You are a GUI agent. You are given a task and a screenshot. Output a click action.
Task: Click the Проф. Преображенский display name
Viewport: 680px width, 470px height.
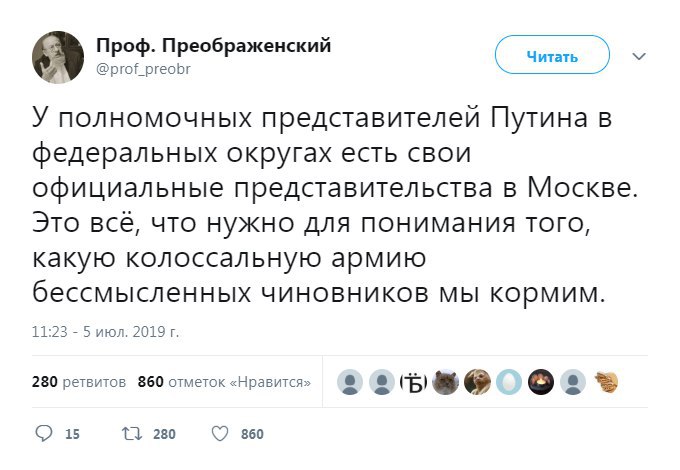pos(213,46)
